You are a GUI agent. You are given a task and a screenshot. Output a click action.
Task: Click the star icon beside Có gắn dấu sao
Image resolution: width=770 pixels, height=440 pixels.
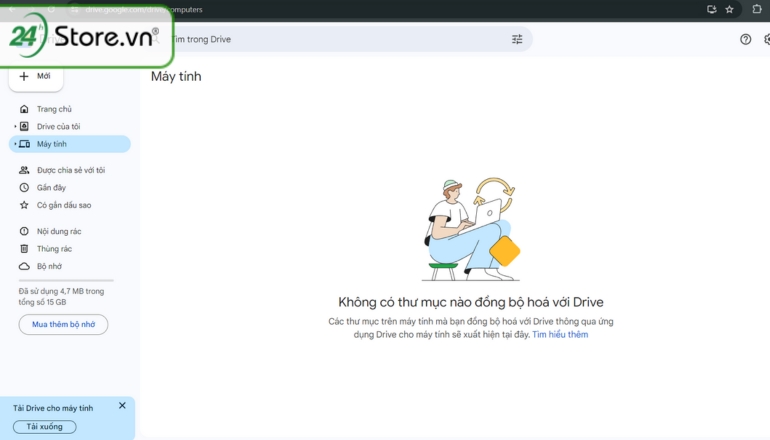click(24, 205)
